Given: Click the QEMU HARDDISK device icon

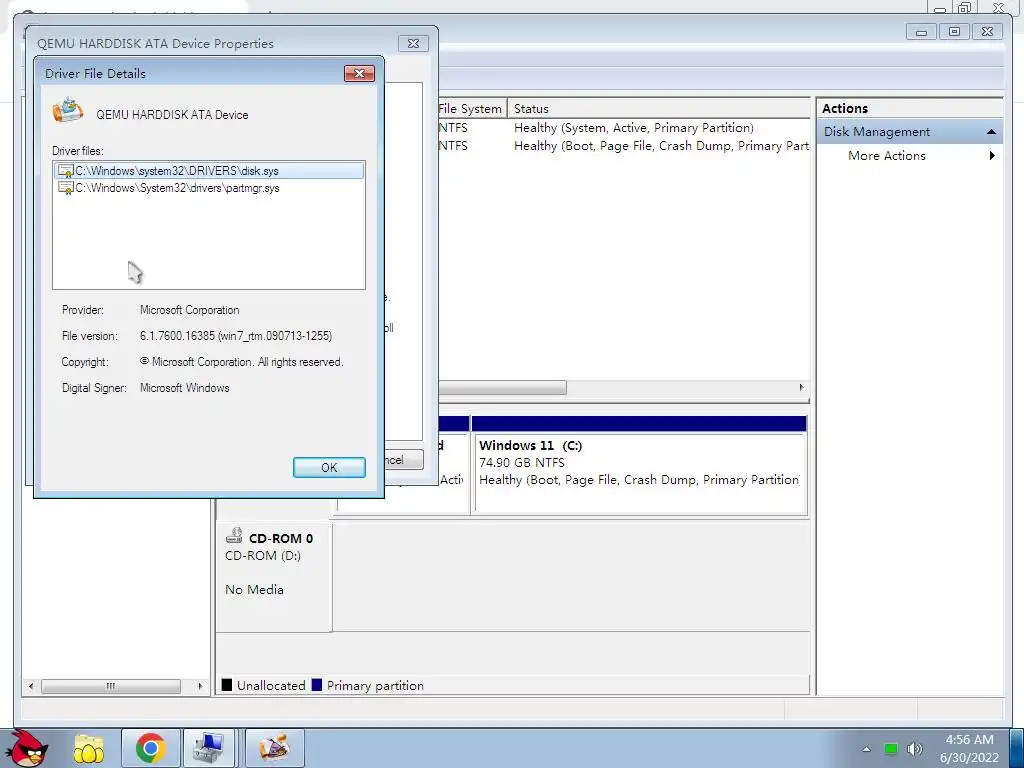Looking at the screenshot, I should coord(68,111).
